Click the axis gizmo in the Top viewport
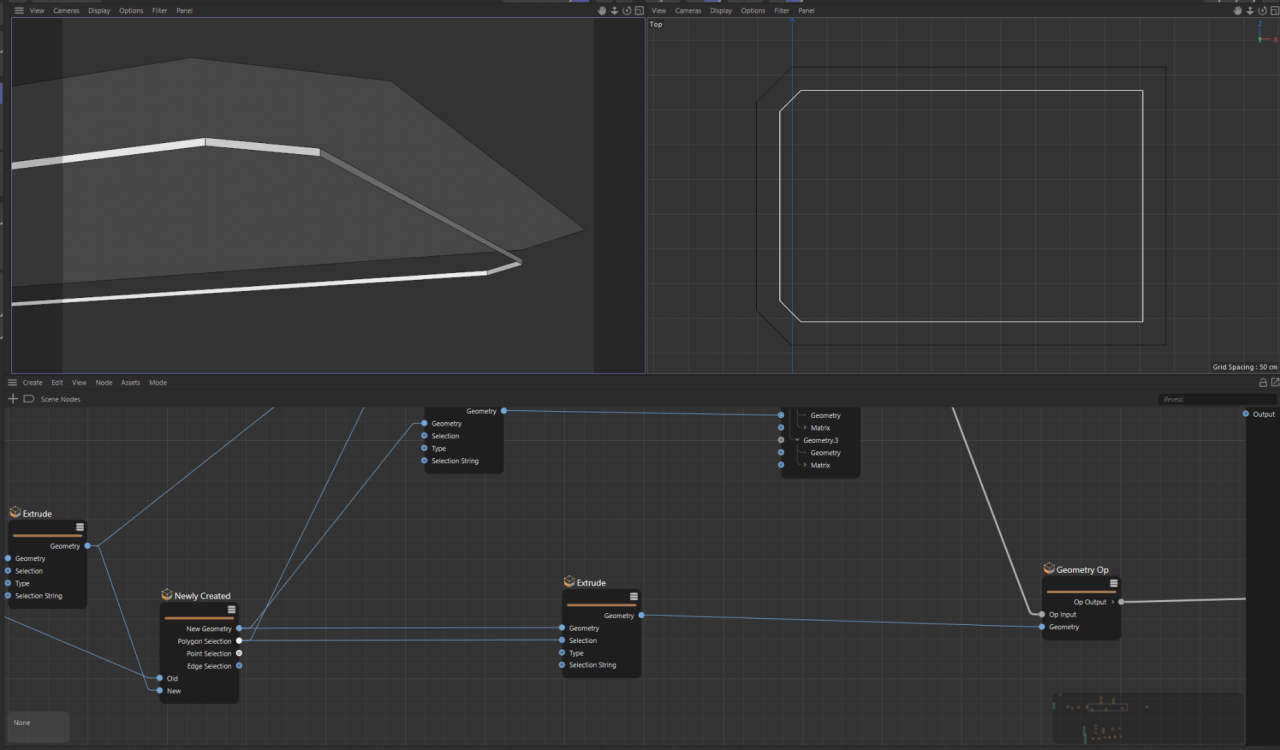The width and height of the screenshot is (1280, 750). [1267, 34]
